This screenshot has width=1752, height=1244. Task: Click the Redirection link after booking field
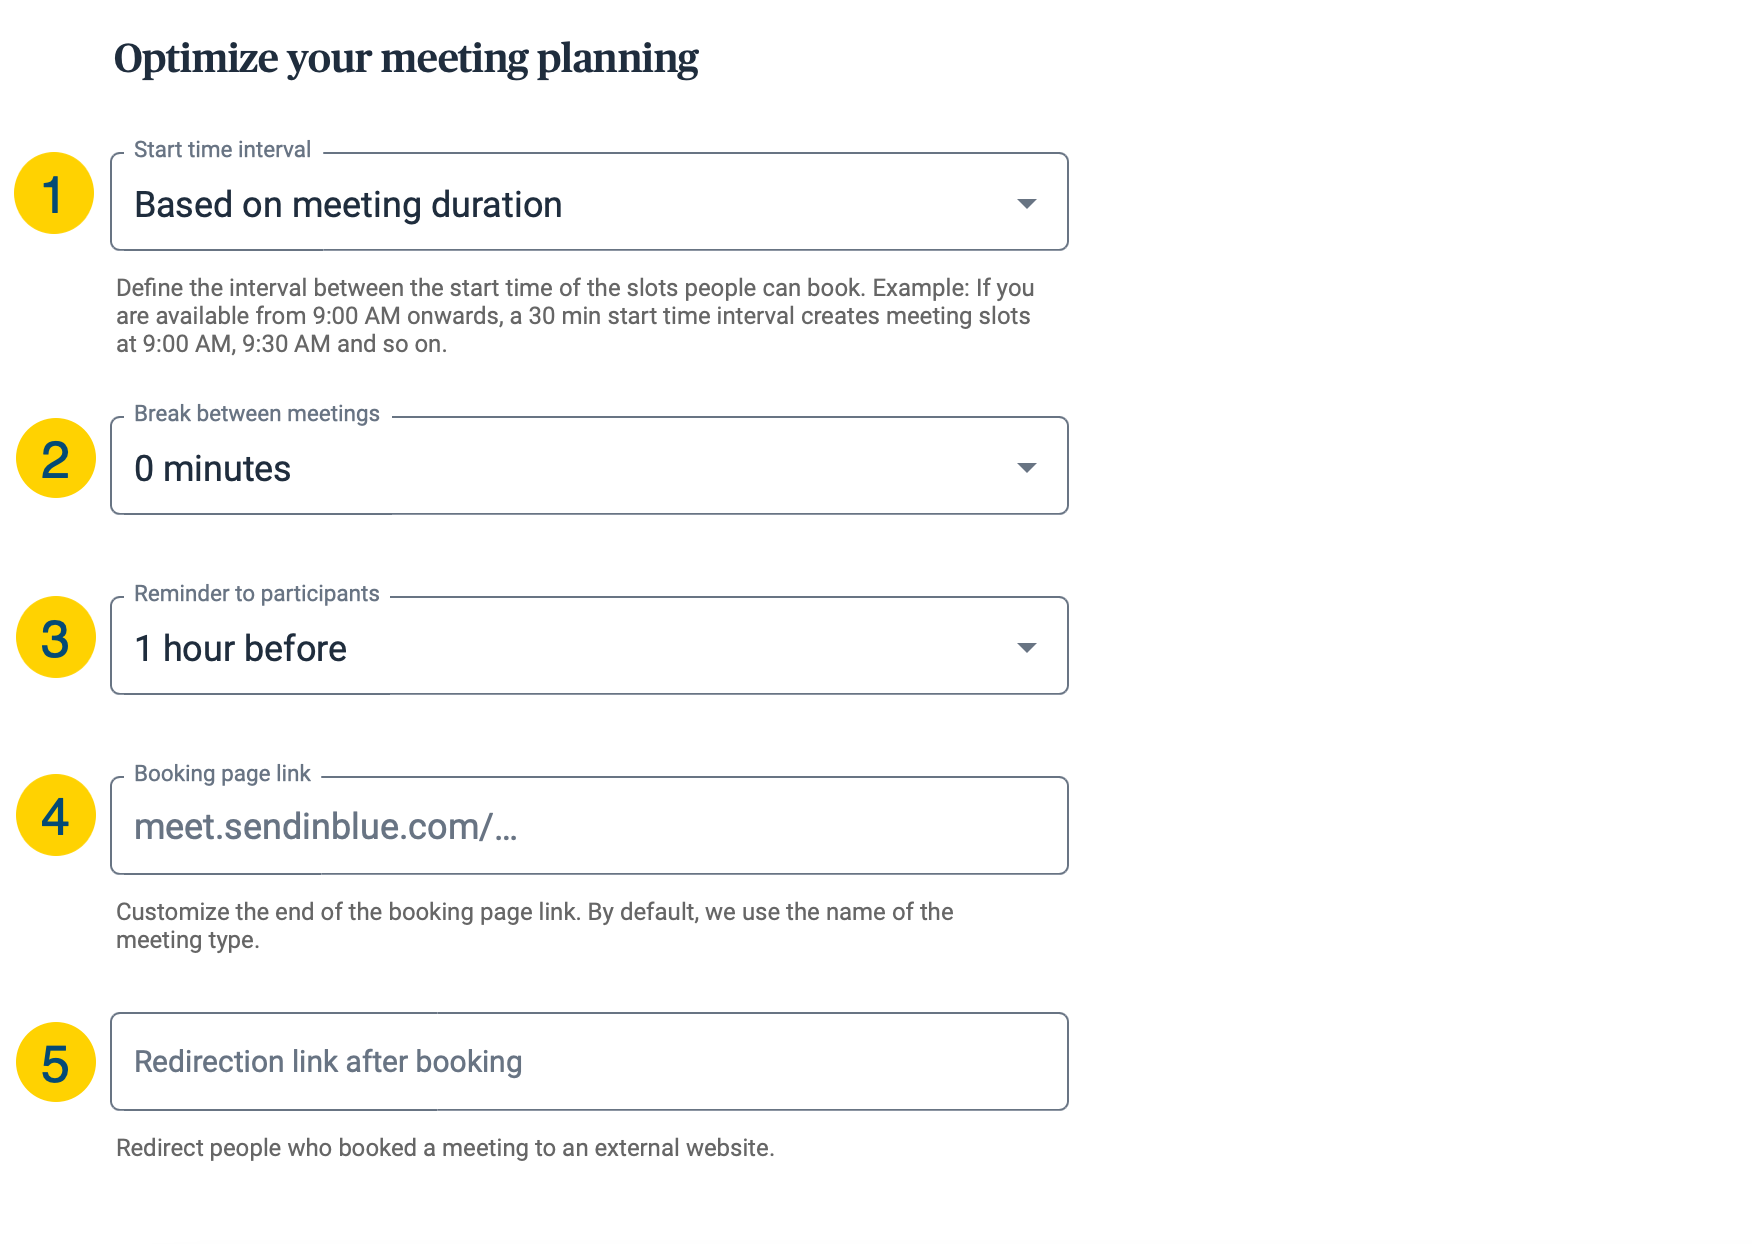click(x=589, y=1062)
